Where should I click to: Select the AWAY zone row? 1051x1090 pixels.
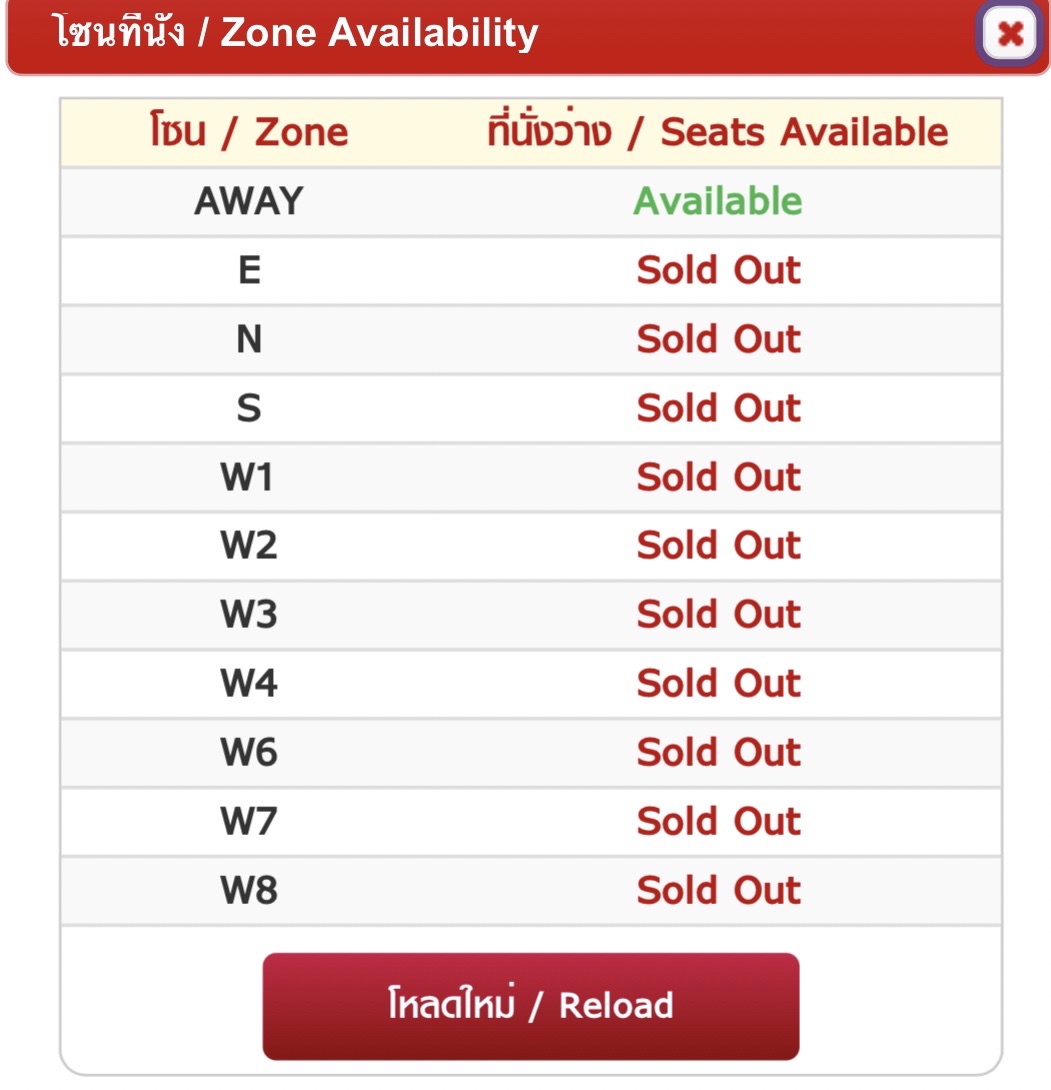pos(531,202)
